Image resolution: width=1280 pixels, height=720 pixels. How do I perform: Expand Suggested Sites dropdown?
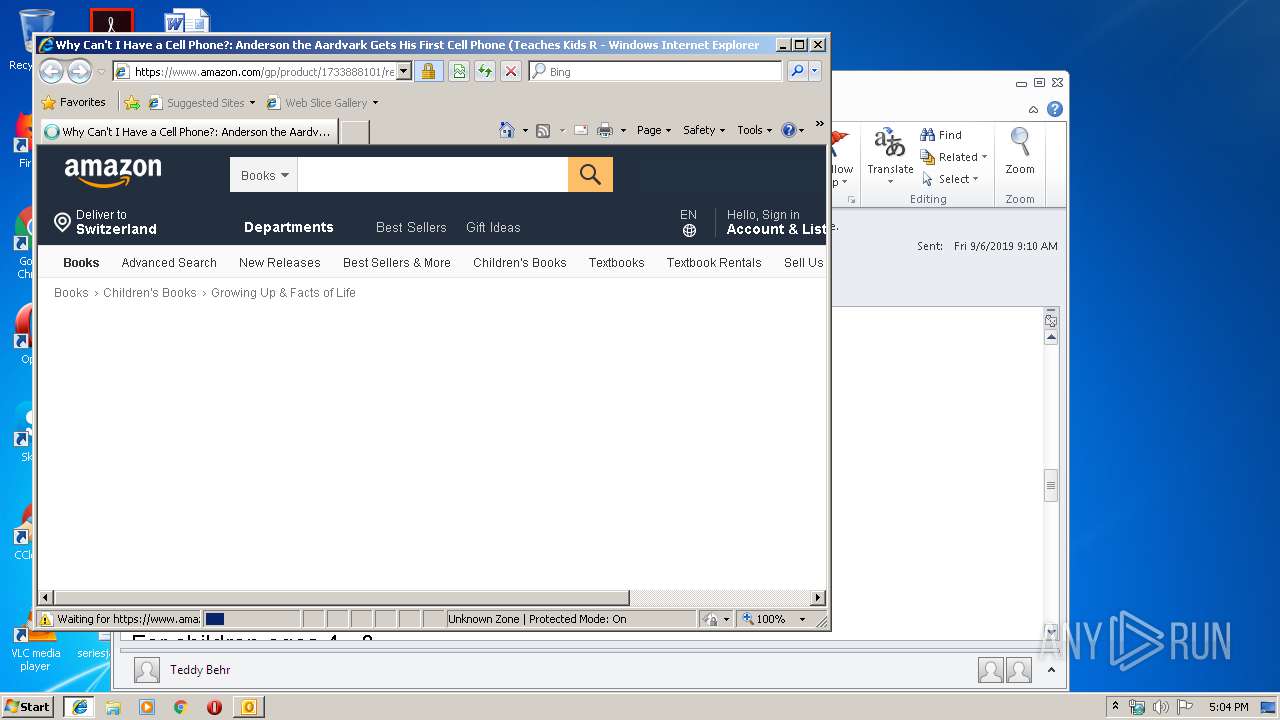click(x=252, y=103)
